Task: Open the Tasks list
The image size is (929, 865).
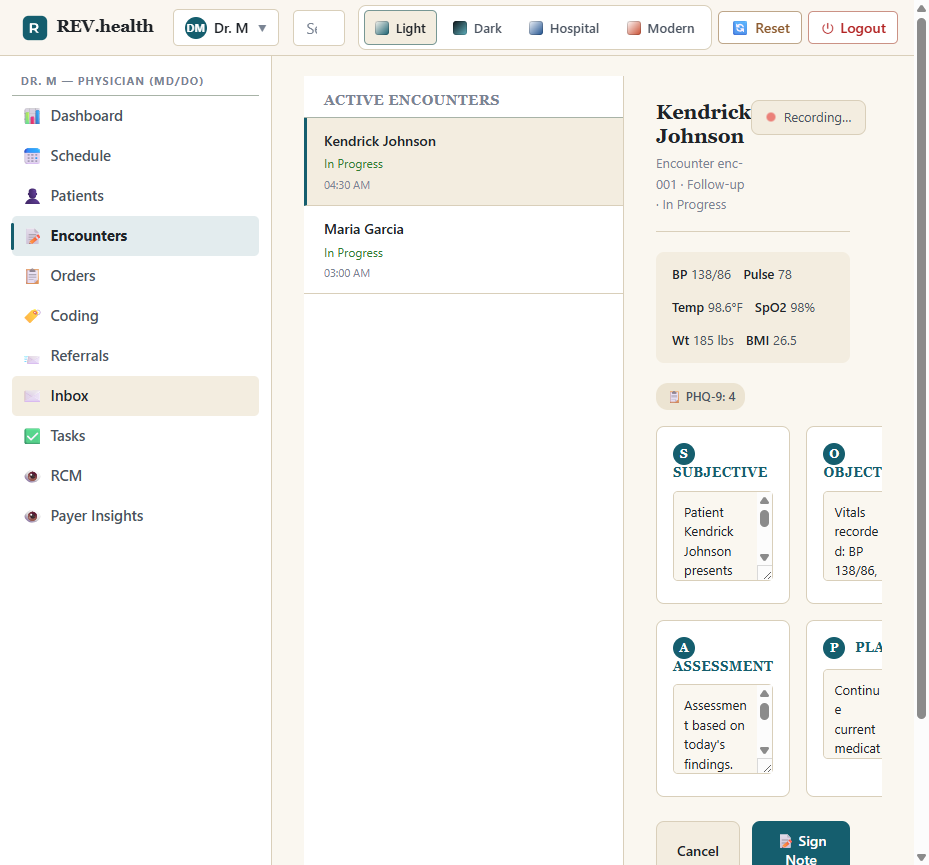Action: (135, 436)
